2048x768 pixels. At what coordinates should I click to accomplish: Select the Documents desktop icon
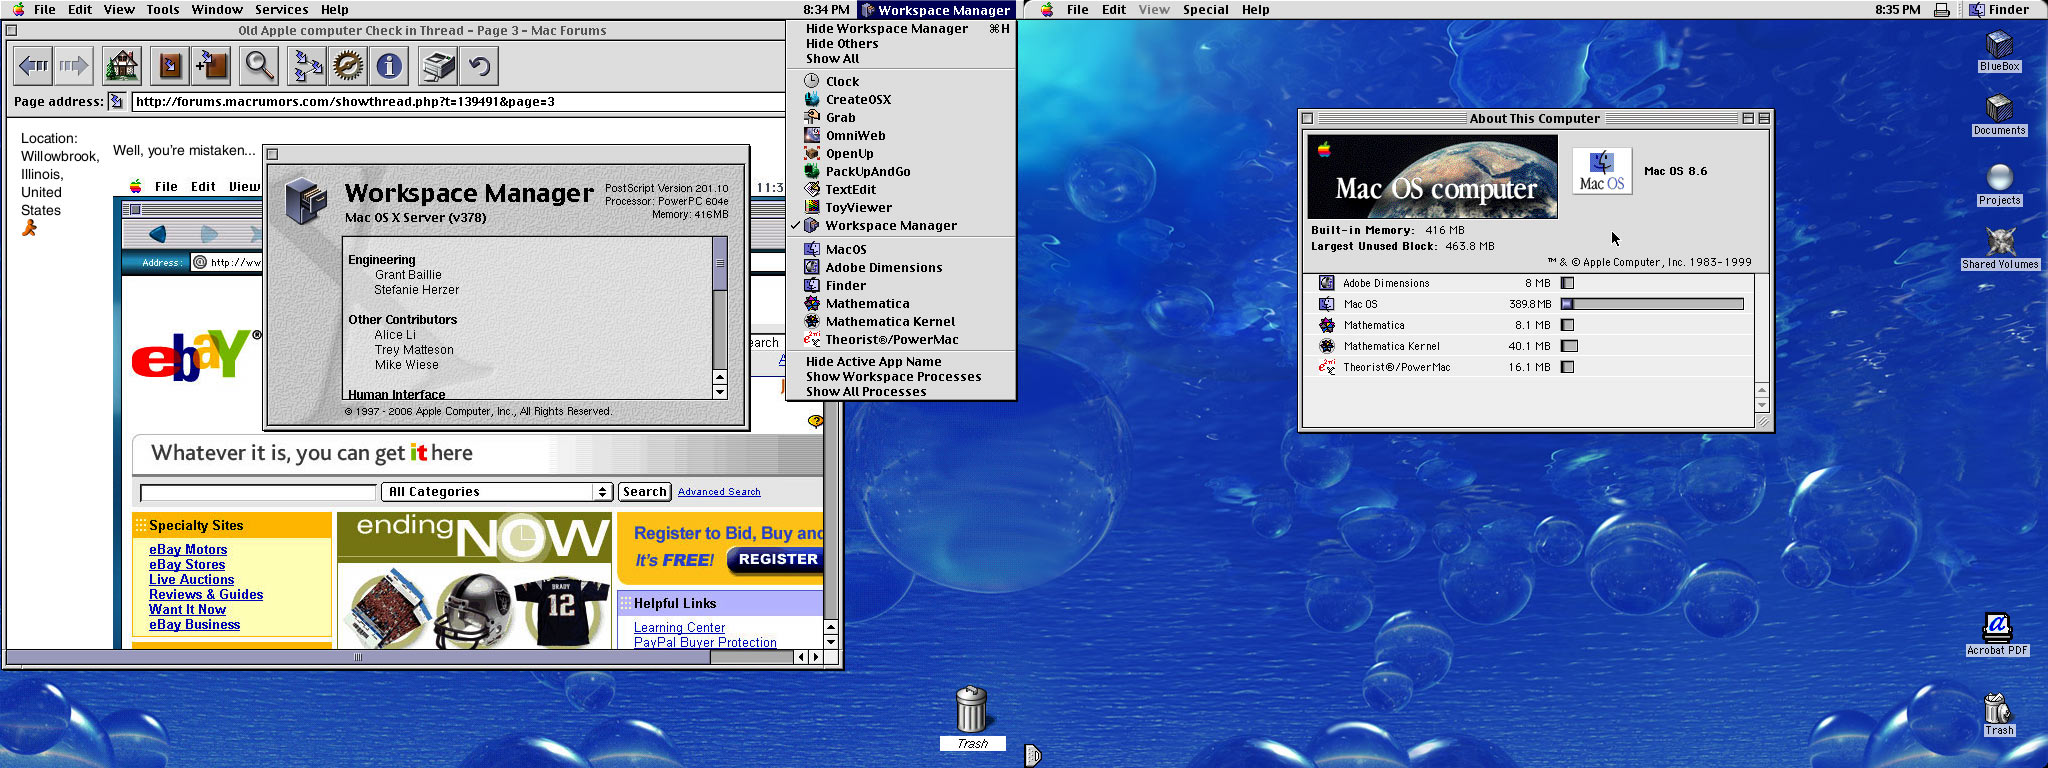1999,115
